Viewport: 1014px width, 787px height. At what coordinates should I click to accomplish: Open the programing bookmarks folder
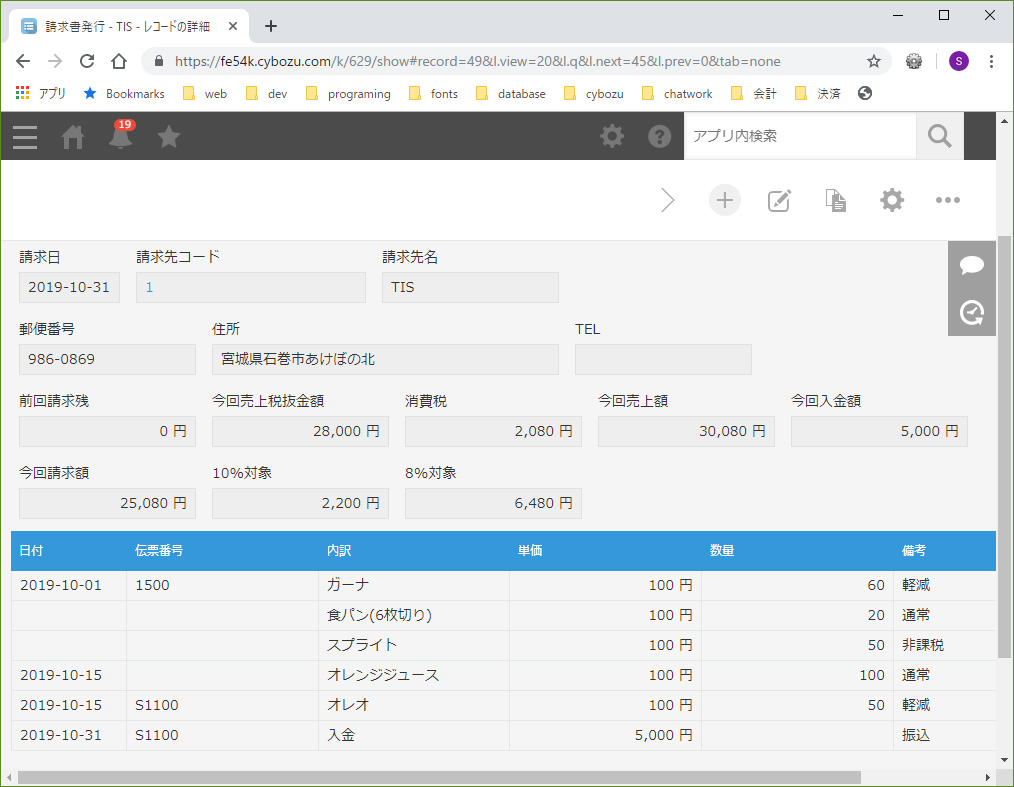tap(348, 94)
